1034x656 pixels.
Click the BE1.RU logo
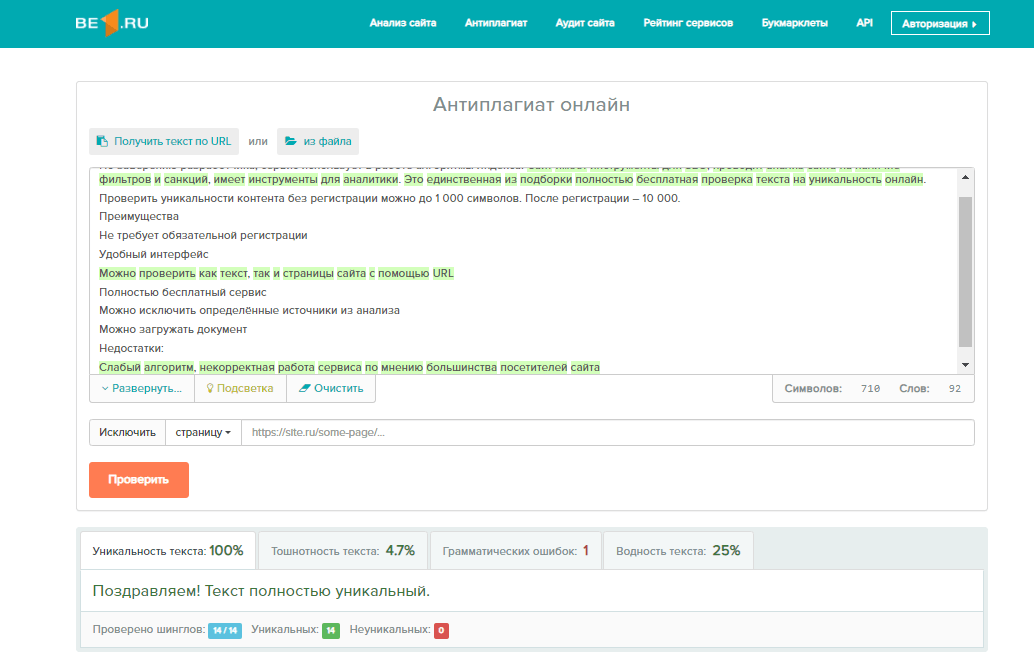(111, 23)
